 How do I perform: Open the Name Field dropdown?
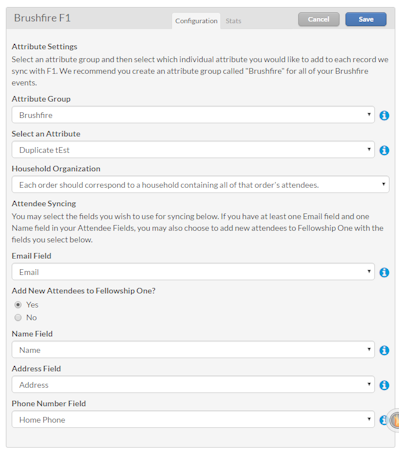[x=193, y=350]
